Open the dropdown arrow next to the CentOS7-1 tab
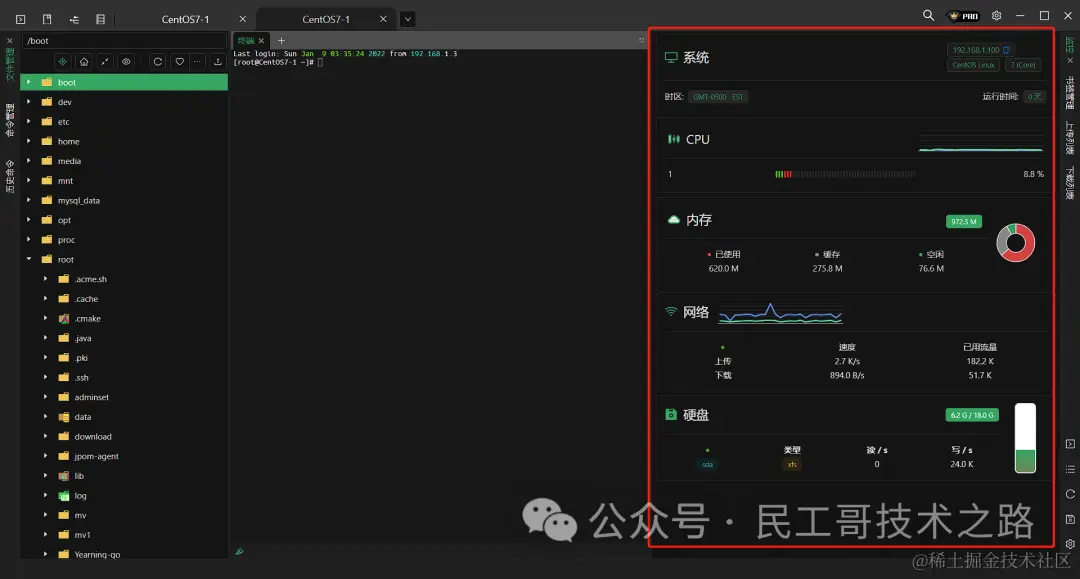Image resolution: width=1080 pixels, height=579 pixels. coord(407,18)
